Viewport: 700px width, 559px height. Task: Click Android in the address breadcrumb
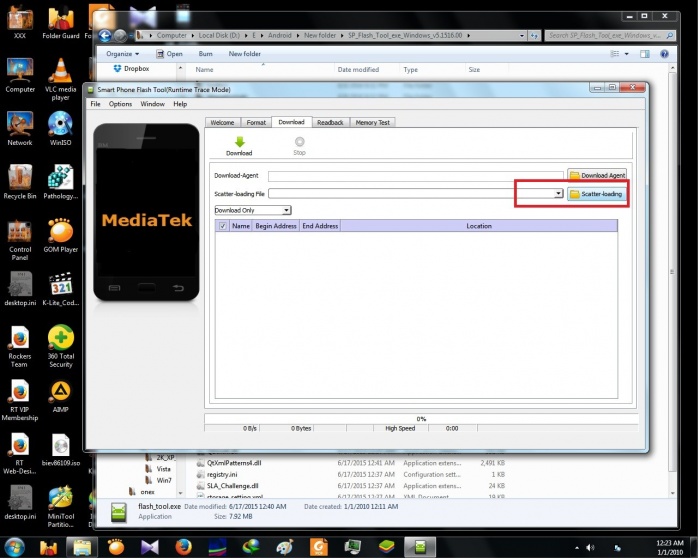coord(279,35)
